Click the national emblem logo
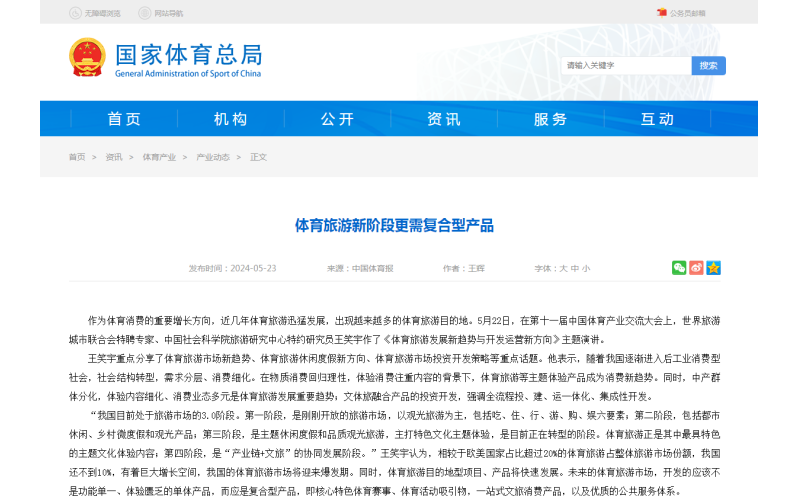 (x=87, y=57)
